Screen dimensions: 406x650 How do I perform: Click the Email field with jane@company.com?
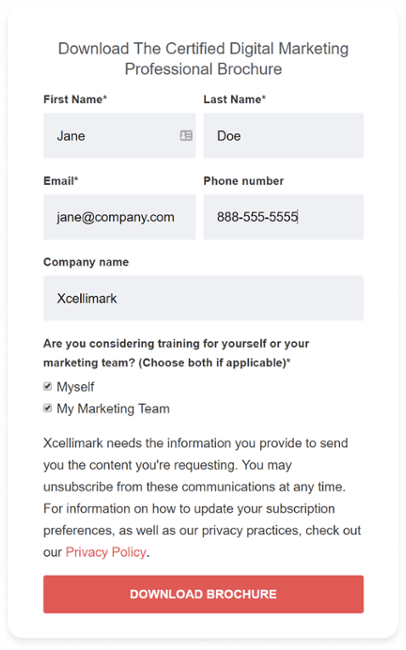[119, 217]
